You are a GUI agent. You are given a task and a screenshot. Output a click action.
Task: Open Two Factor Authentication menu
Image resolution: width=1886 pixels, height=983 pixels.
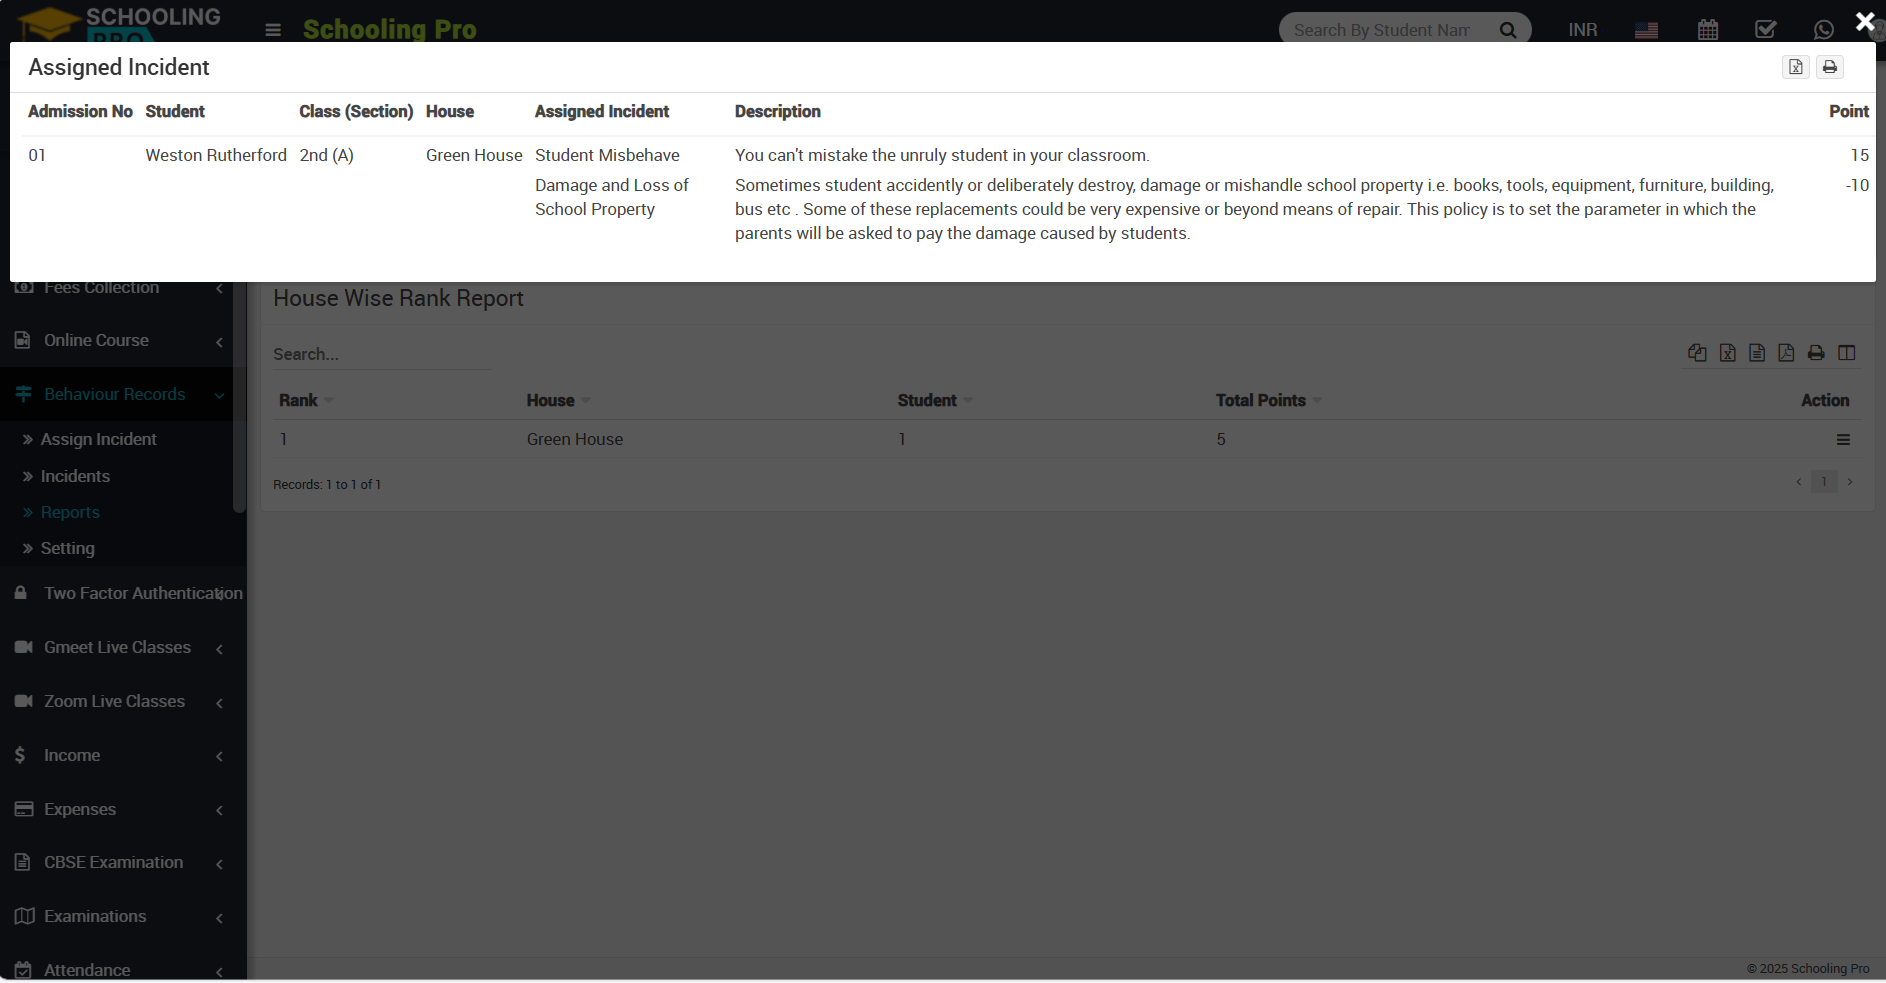coord(123,594)
